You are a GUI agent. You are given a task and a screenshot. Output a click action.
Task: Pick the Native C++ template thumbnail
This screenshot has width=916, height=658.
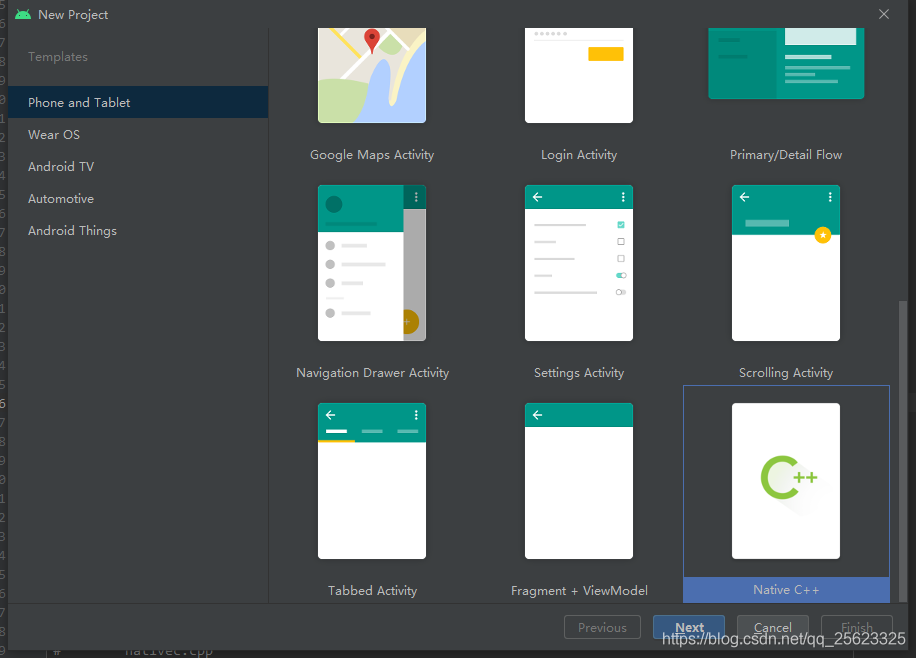click(786, 481)
